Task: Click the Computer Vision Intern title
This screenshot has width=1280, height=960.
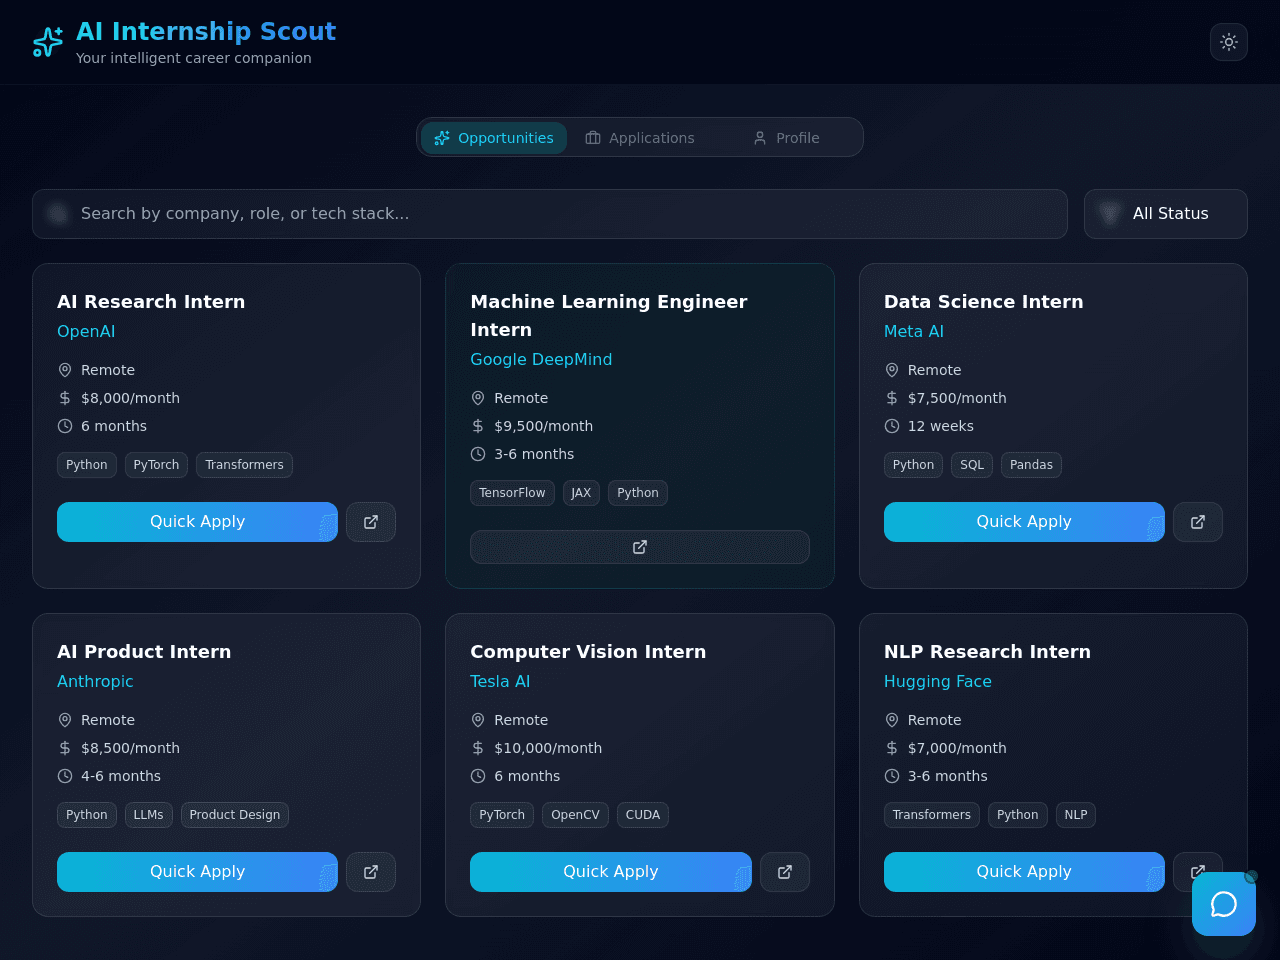Action: tap(588, 652)
